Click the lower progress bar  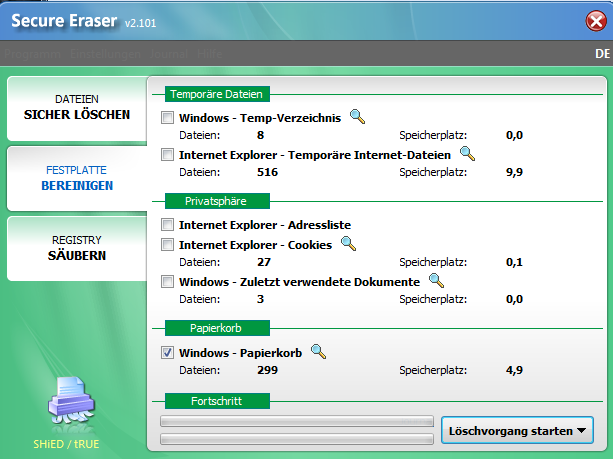point(297,439)
